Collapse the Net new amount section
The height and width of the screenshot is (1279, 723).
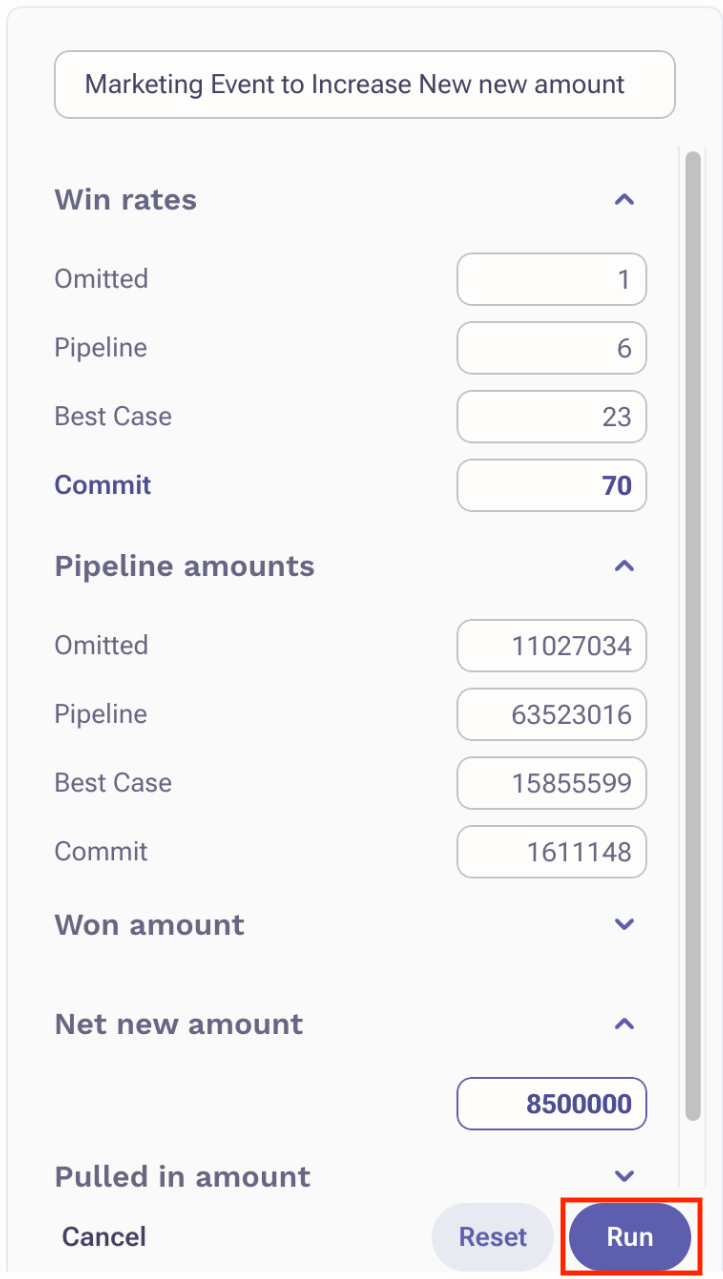(x=623, y=1024)
